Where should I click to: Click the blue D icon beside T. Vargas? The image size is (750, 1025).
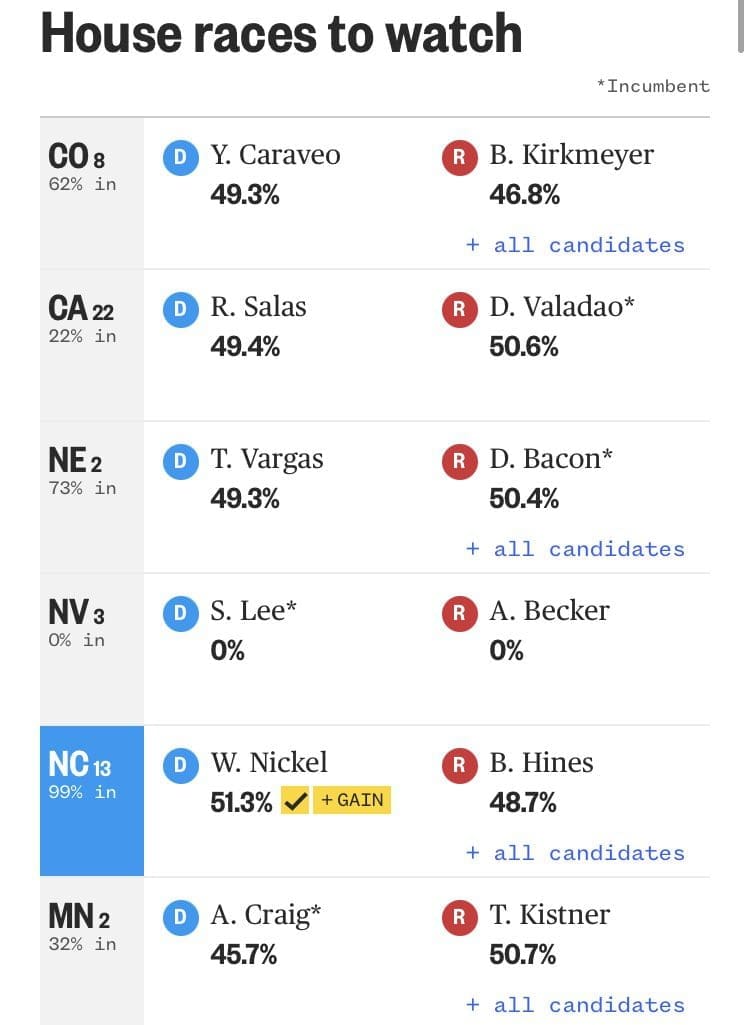click(x=180, y=460)
